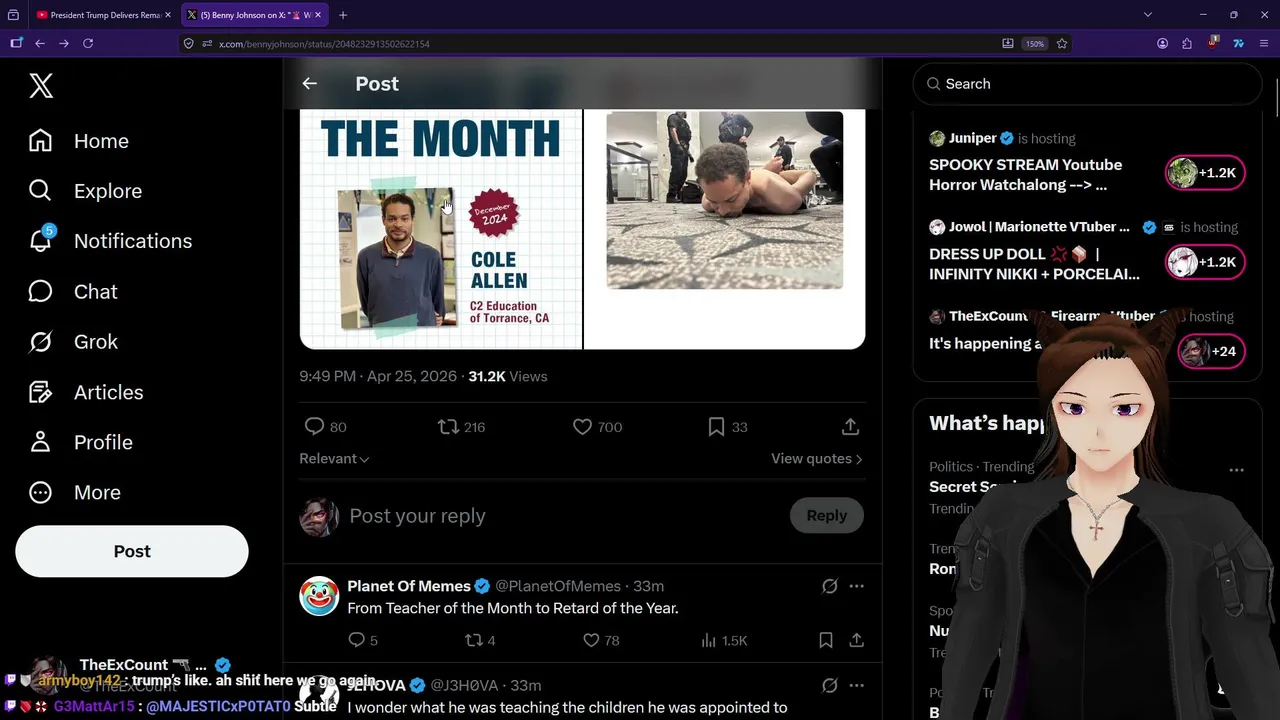Reload the page
Screen dimensions: 1280x720
[88, 44]
